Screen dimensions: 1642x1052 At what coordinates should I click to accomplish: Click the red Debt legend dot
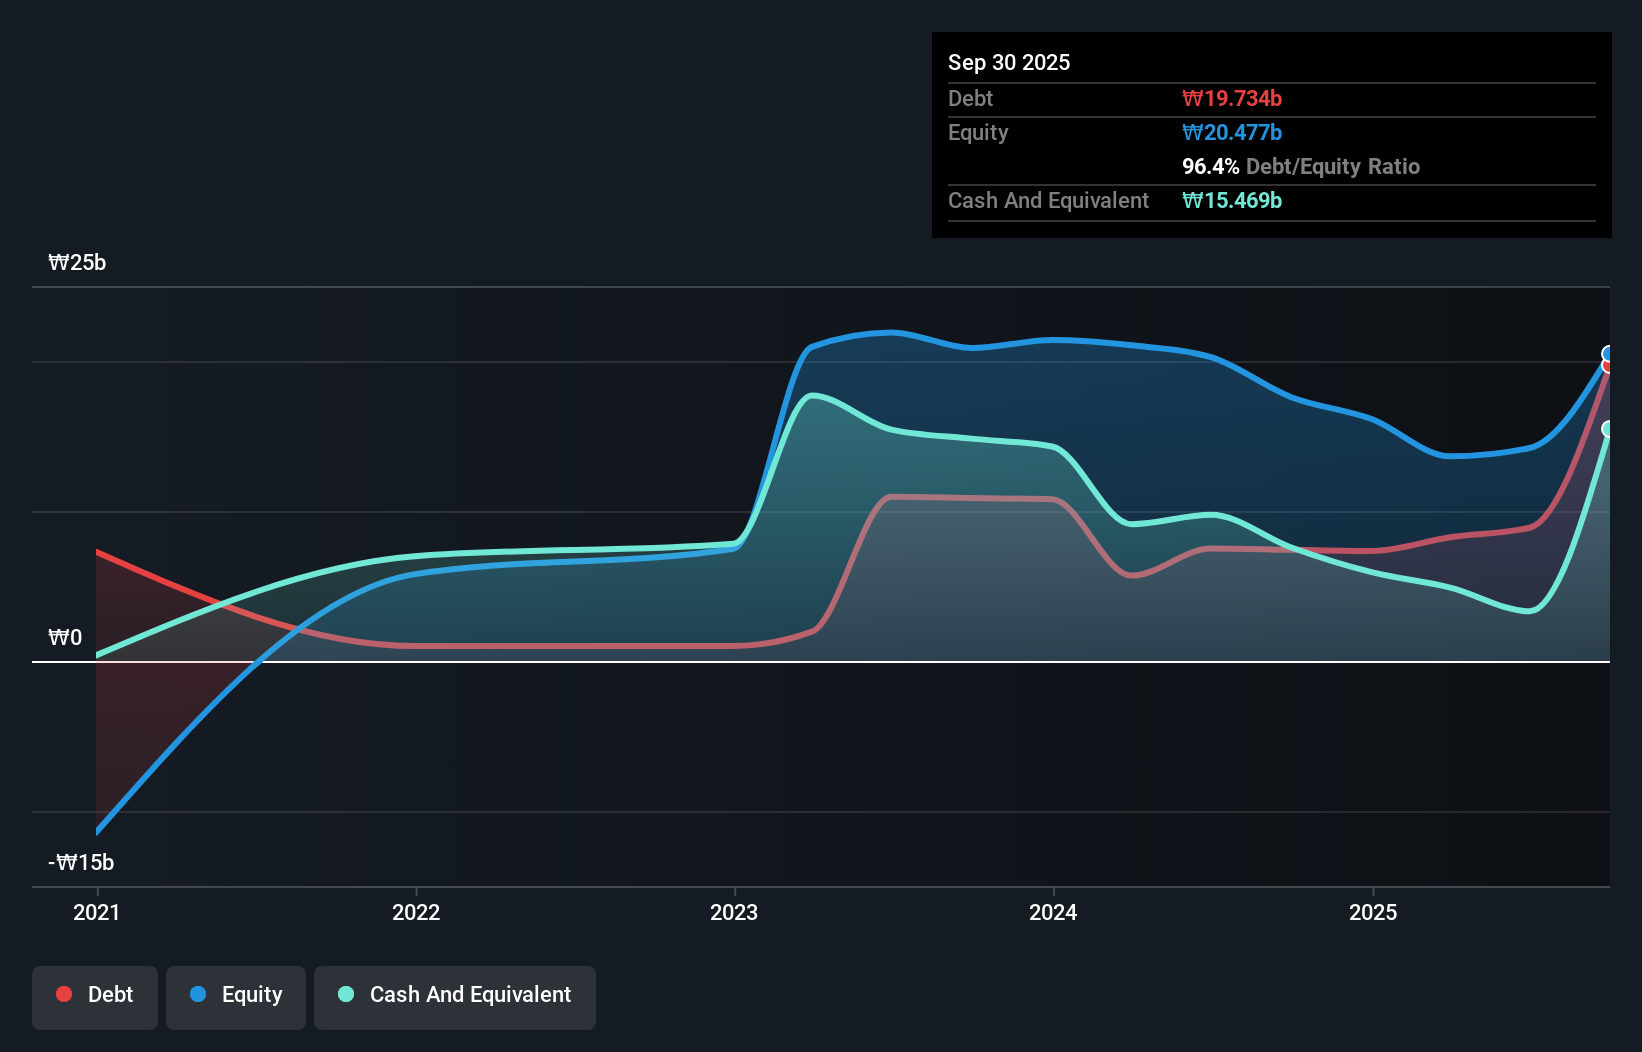tap(63, 994)
